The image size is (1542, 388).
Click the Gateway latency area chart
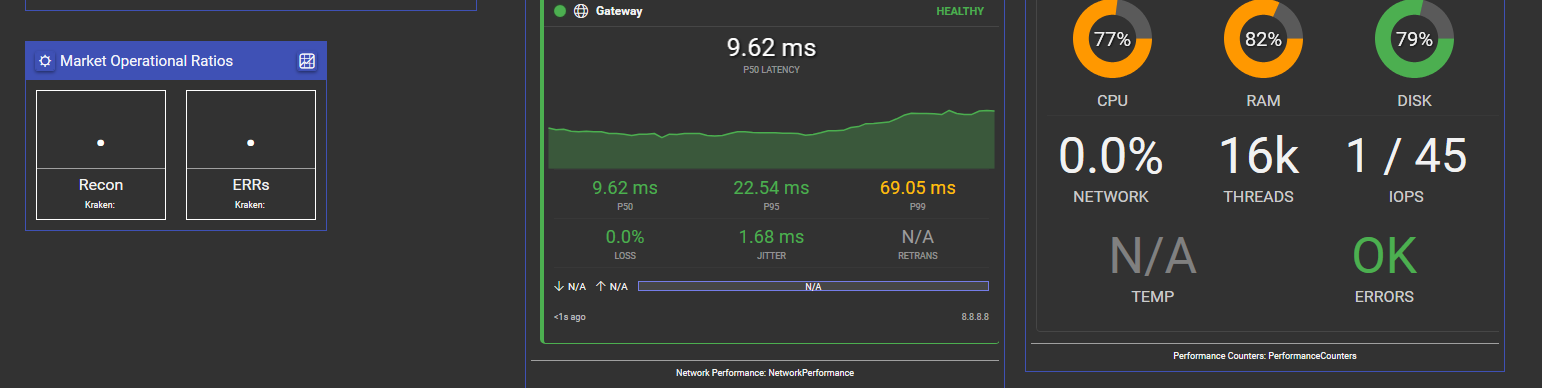tap(771, 138)
